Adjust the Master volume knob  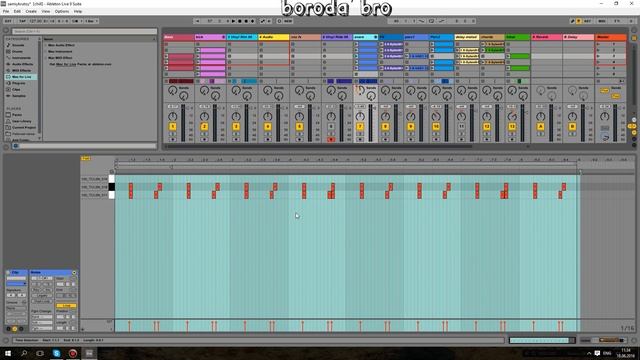[604, 116]
